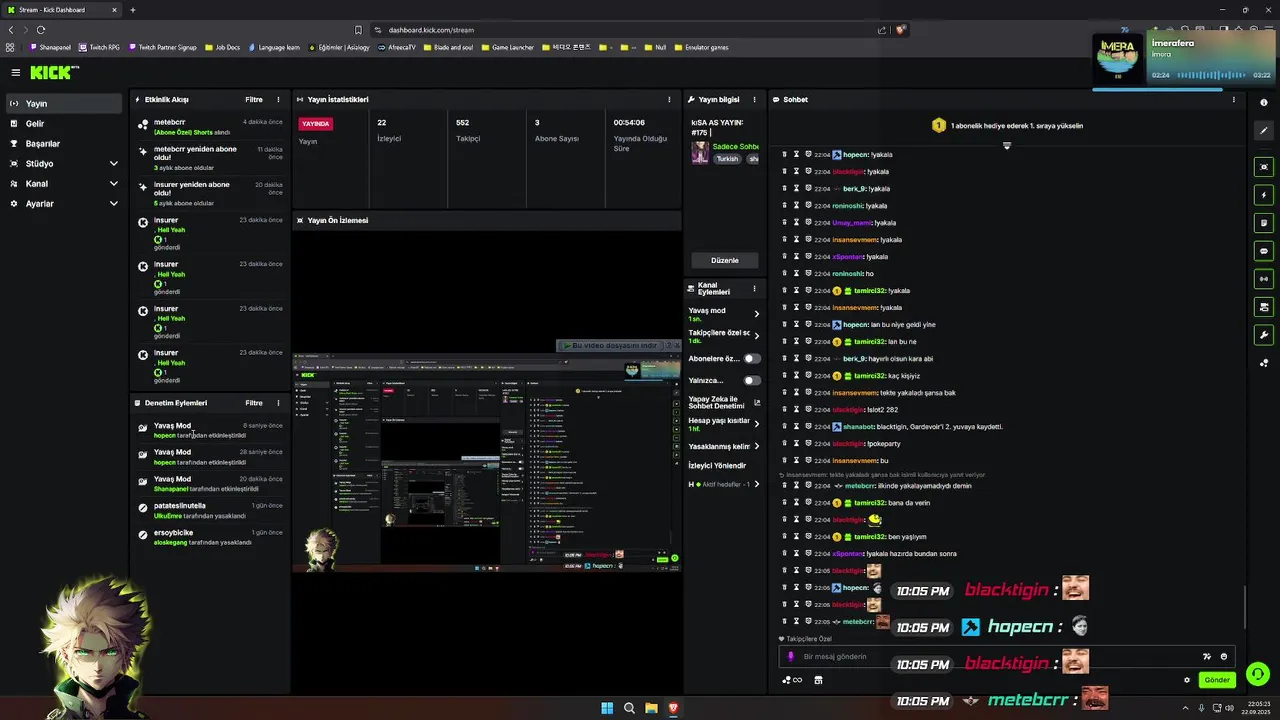Click Filtre in Etkinlik Akışı panel
Viewport: 1280px width, 720px height.
[x=254, y=100]
